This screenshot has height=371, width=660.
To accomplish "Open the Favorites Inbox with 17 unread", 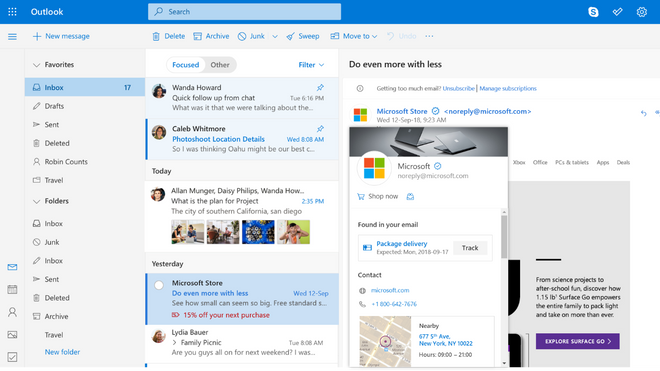I will tap(85, 88).
